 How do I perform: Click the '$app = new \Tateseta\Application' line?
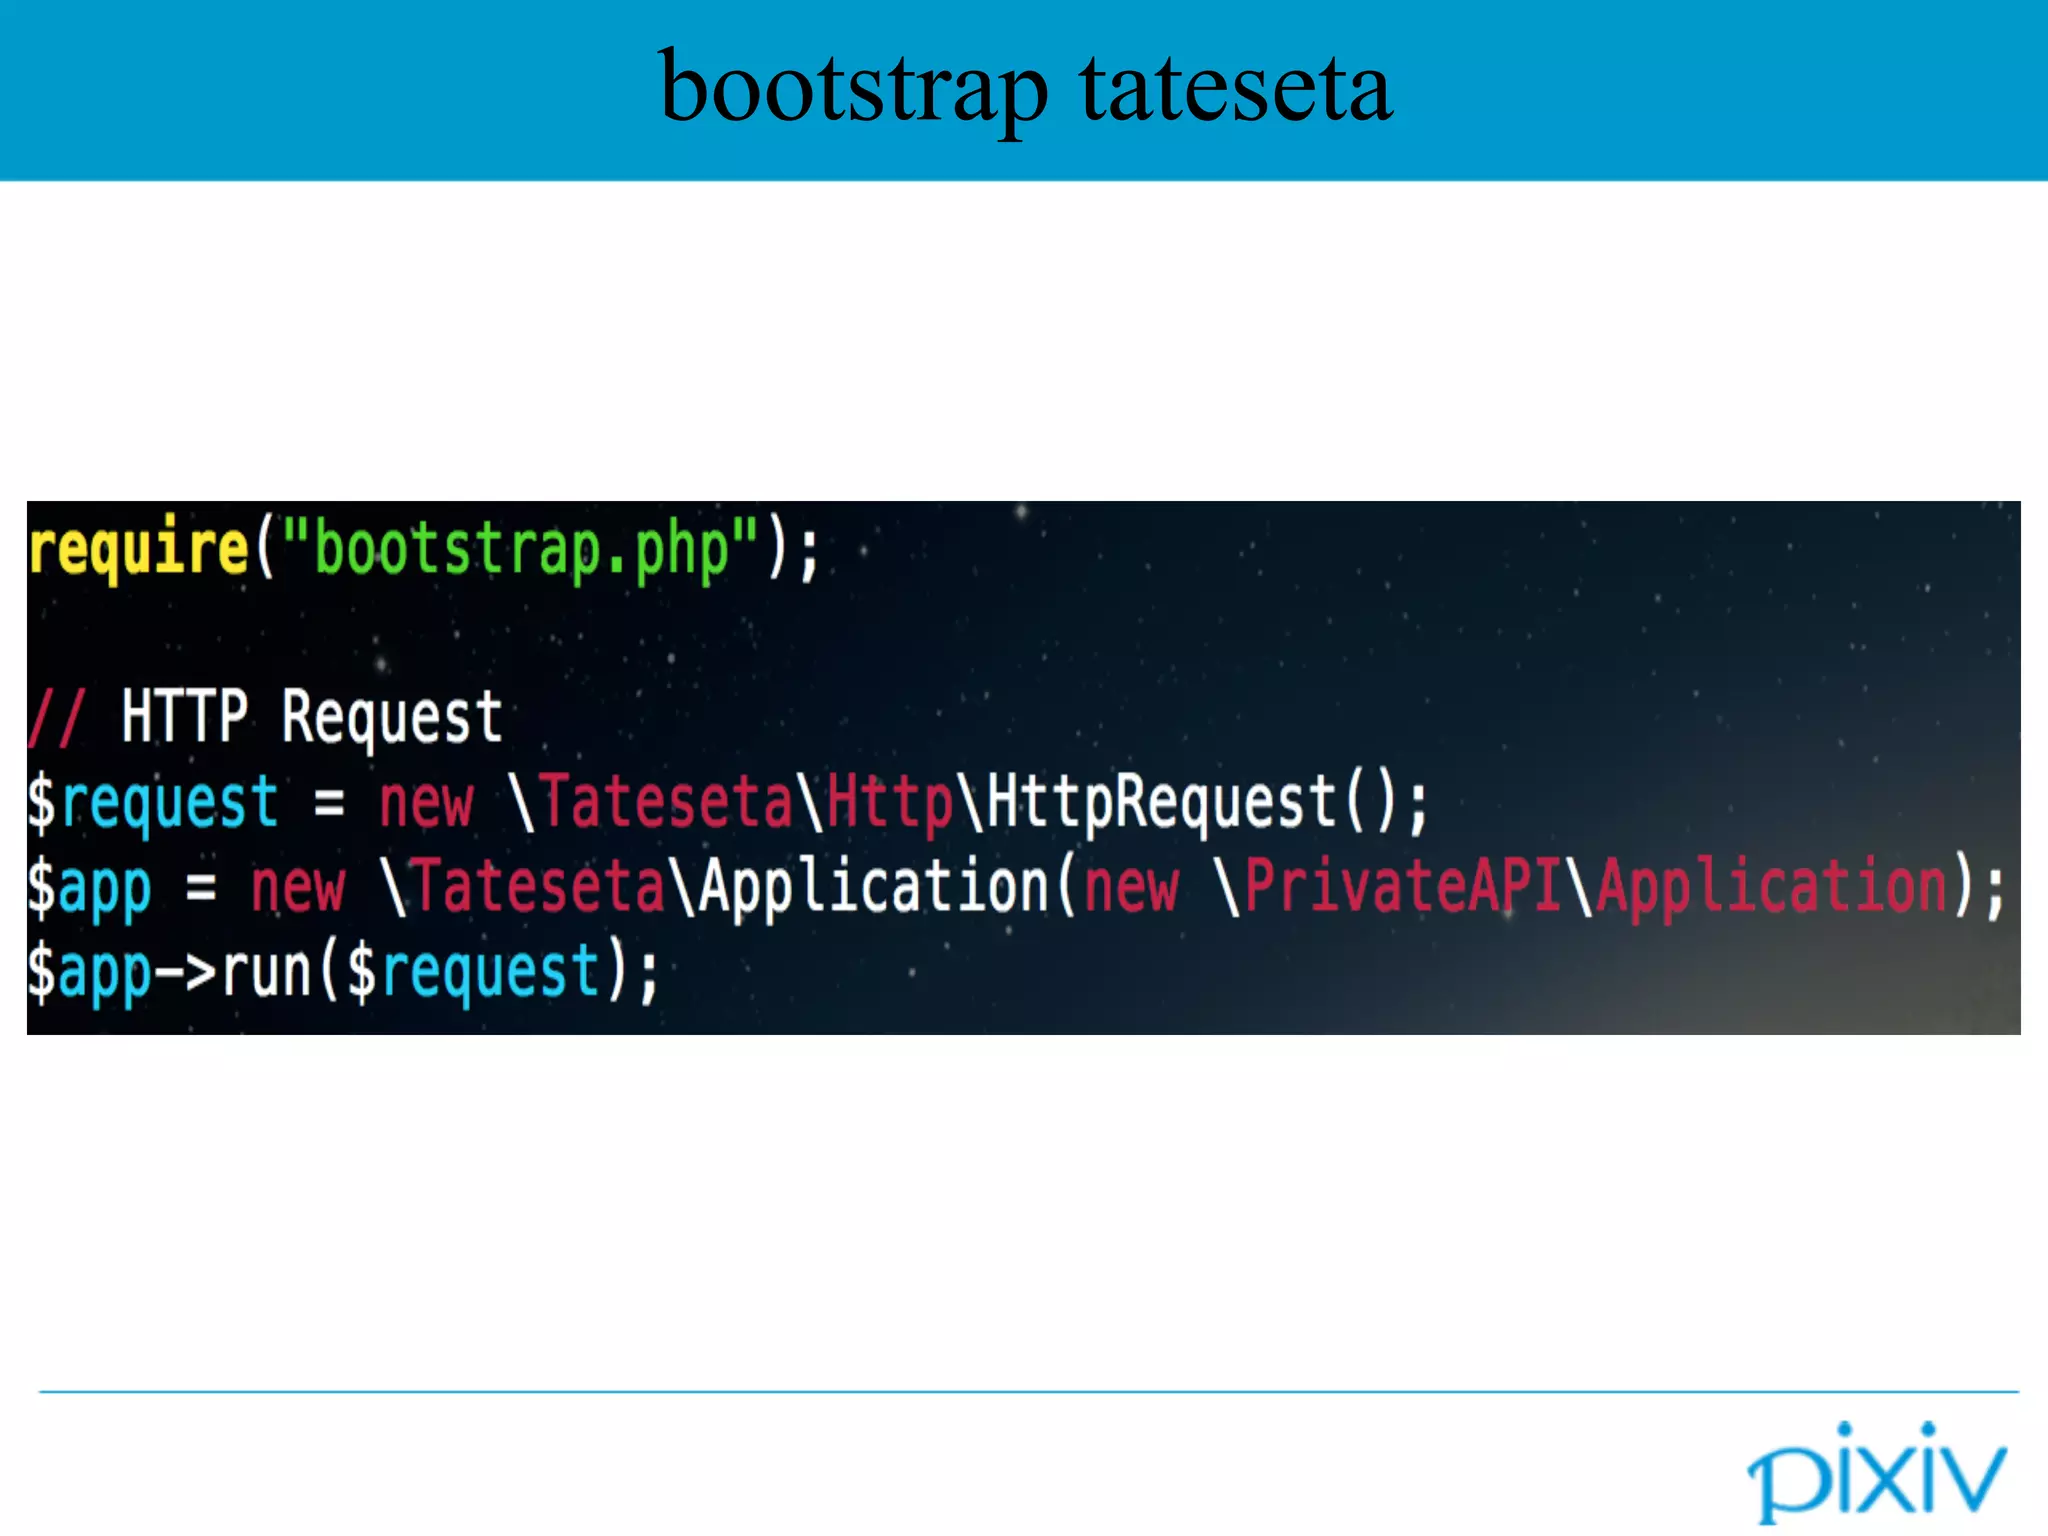tap(1016, 887)
